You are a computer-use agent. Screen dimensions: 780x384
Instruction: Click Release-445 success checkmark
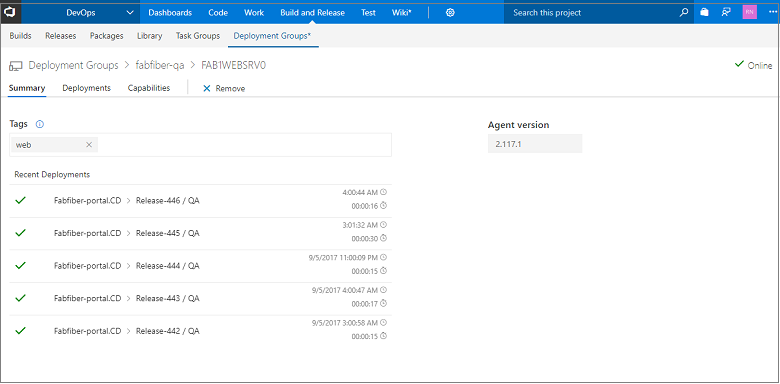(x=20, y=233)
